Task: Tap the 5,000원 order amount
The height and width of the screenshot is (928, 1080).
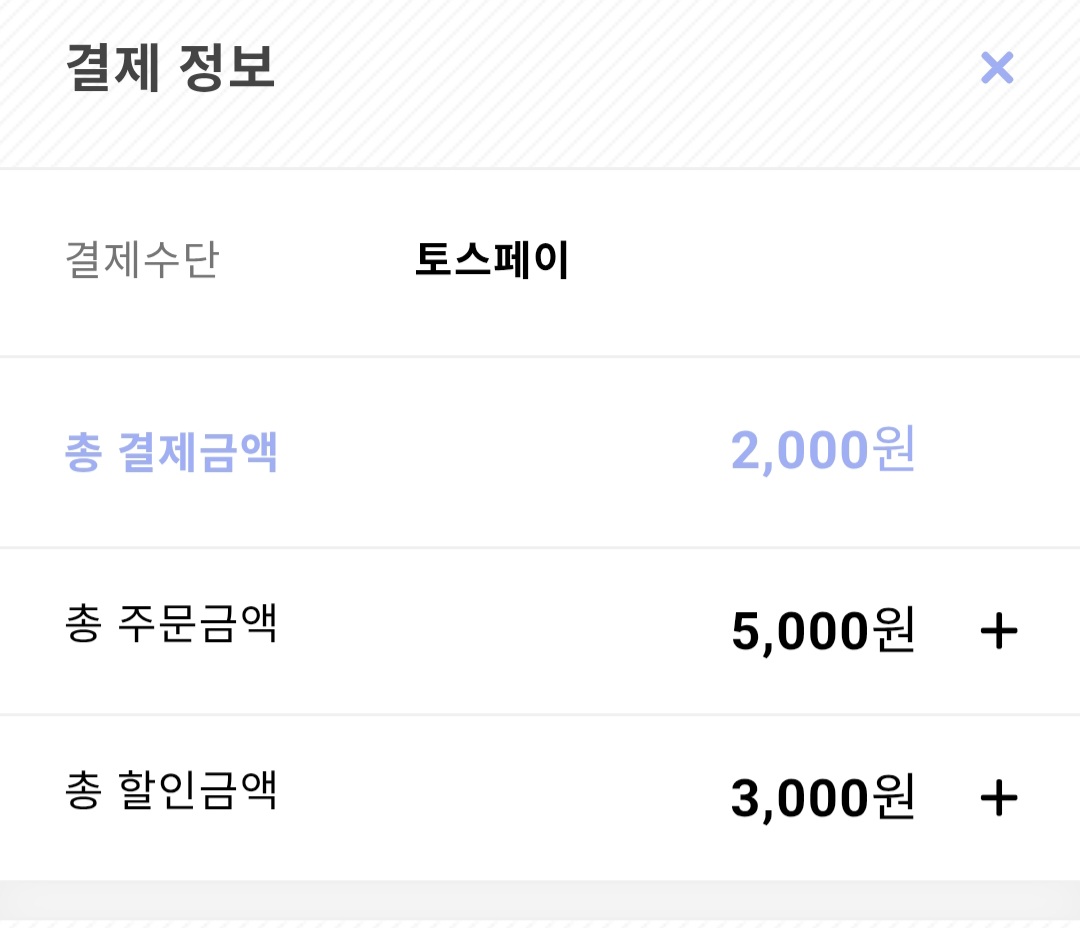Action: pos(822,631)
